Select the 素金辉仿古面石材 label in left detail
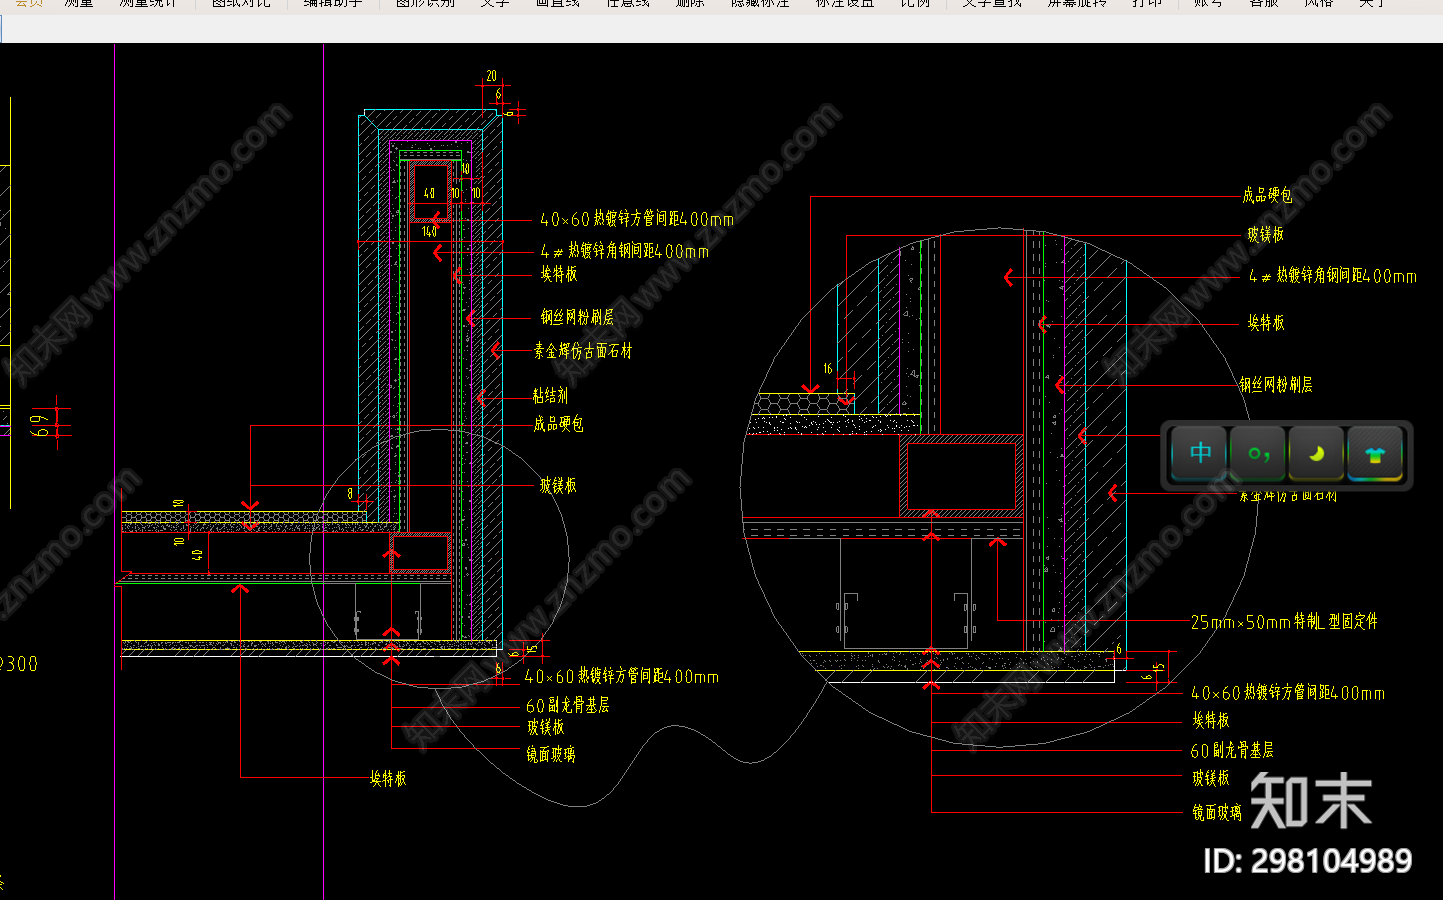 tap(583, 351)
